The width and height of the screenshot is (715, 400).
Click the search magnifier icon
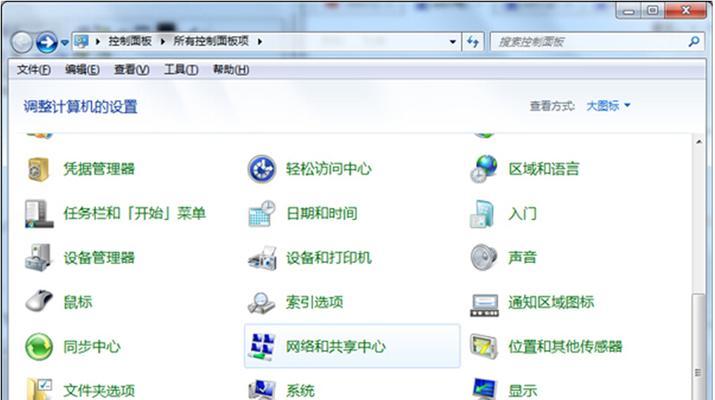pyautogui.click(x=694, y=42)
